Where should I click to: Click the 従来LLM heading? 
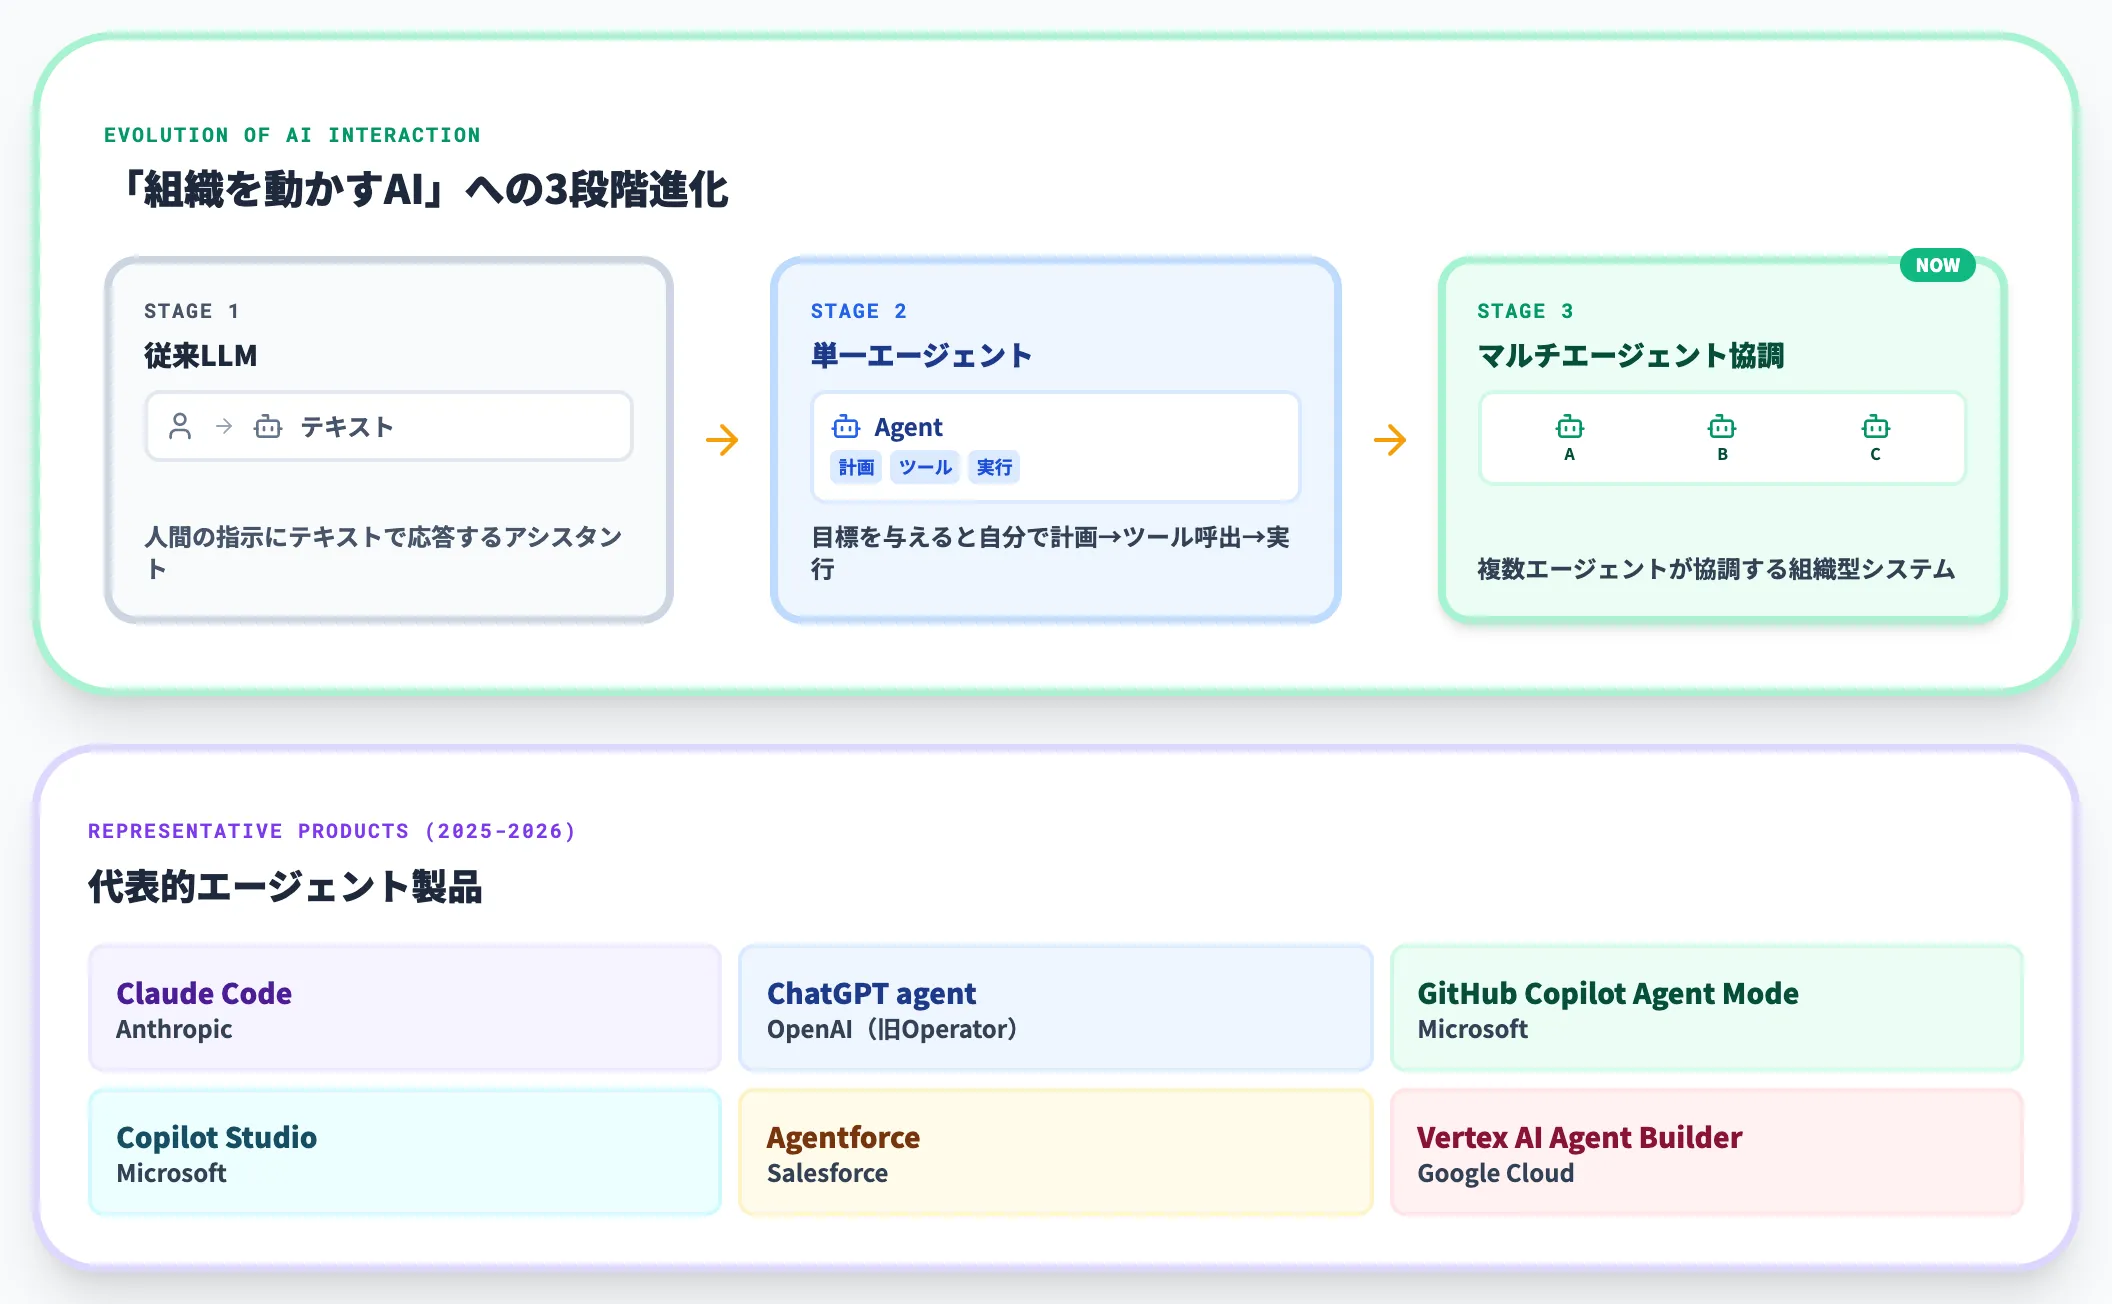[201, 355]
